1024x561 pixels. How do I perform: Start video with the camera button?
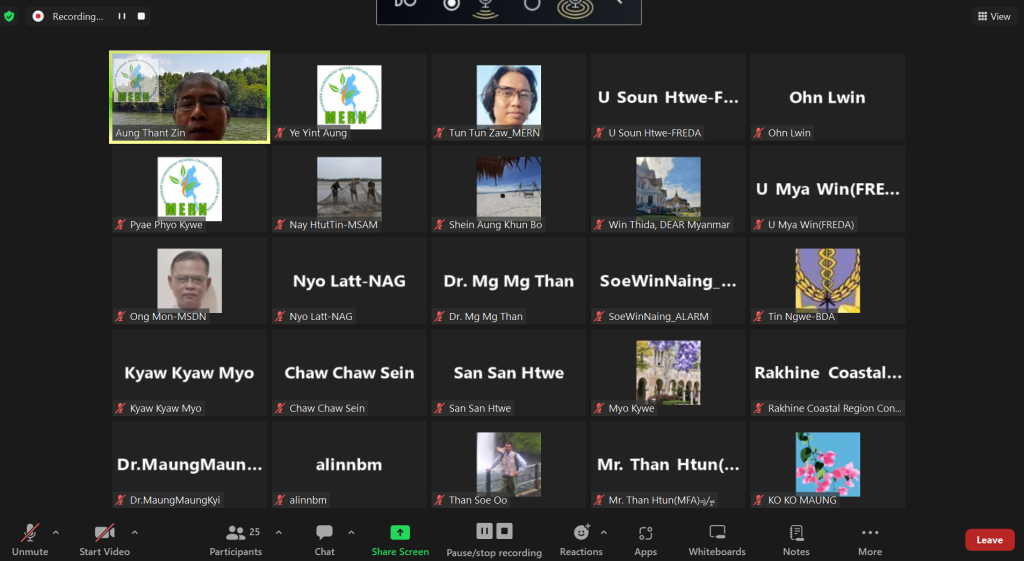tap(104, 534)
